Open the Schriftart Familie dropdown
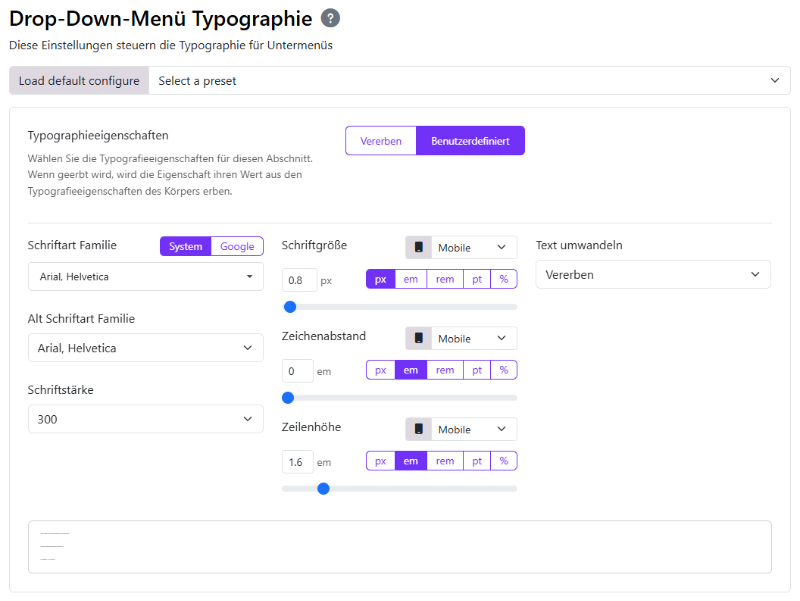The image size is (800, 601). [145, 277]
